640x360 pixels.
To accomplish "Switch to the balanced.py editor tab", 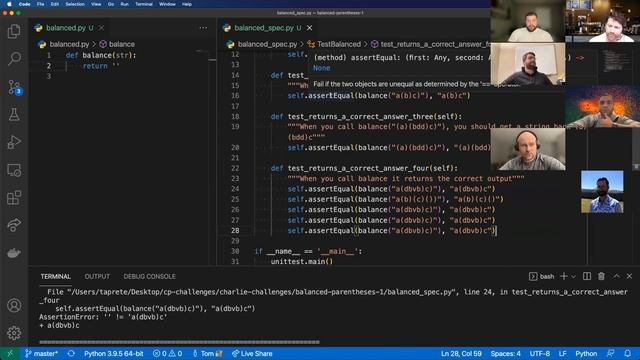I will (x=65, y=28).
